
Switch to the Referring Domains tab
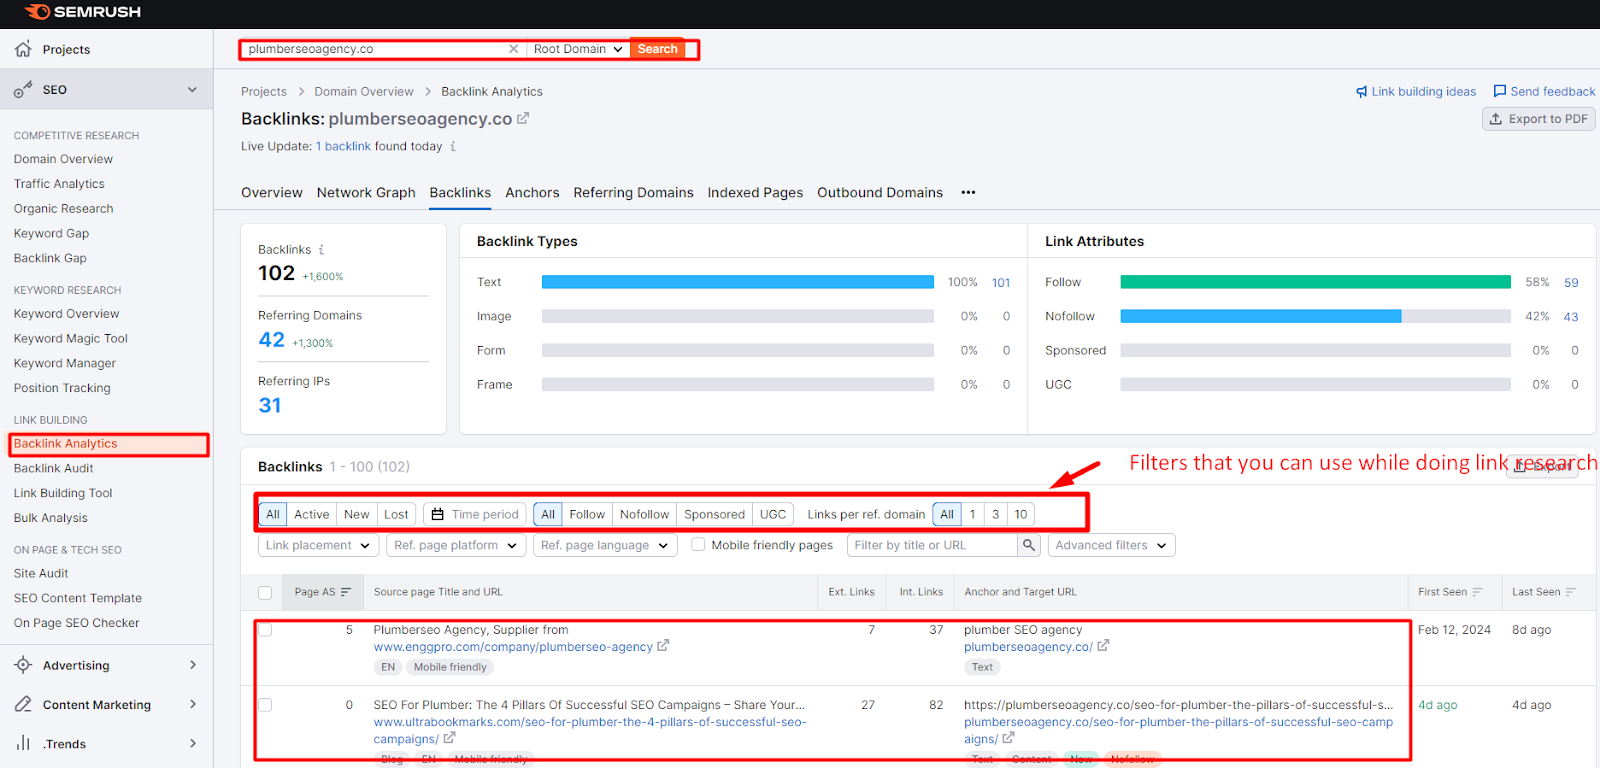[633, 192]
